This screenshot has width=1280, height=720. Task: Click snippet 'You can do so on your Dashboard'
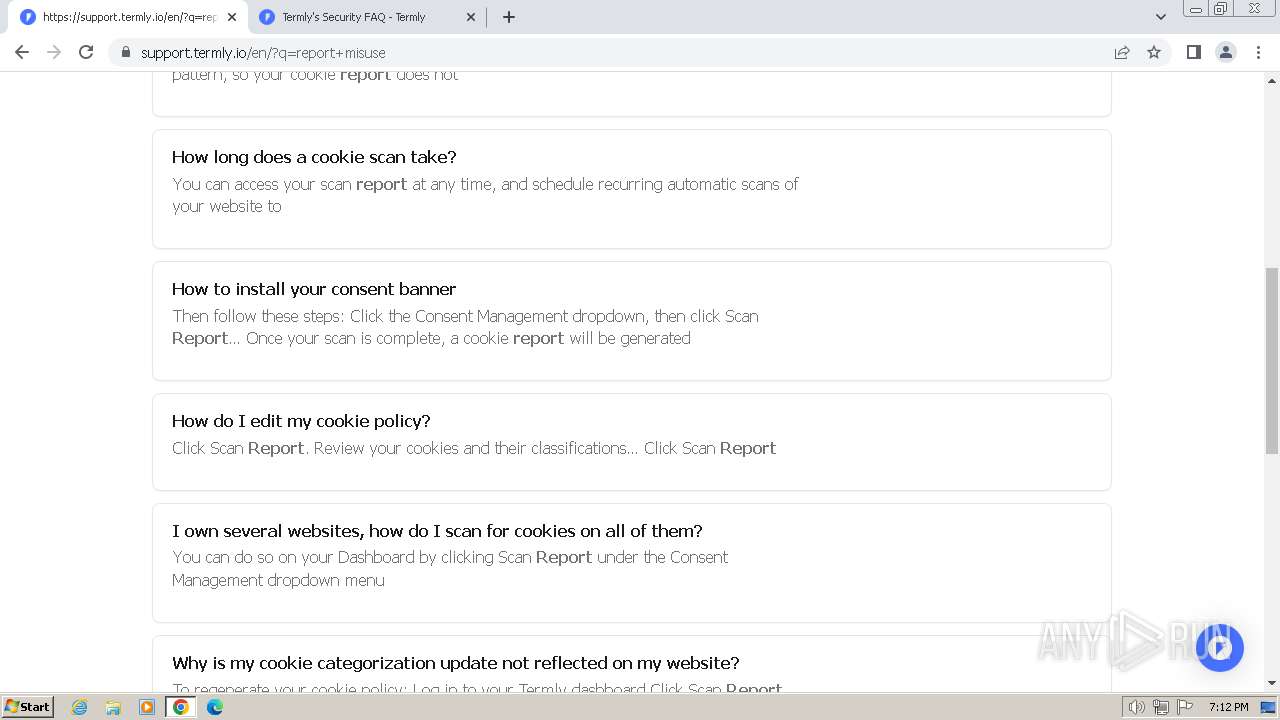450,568
